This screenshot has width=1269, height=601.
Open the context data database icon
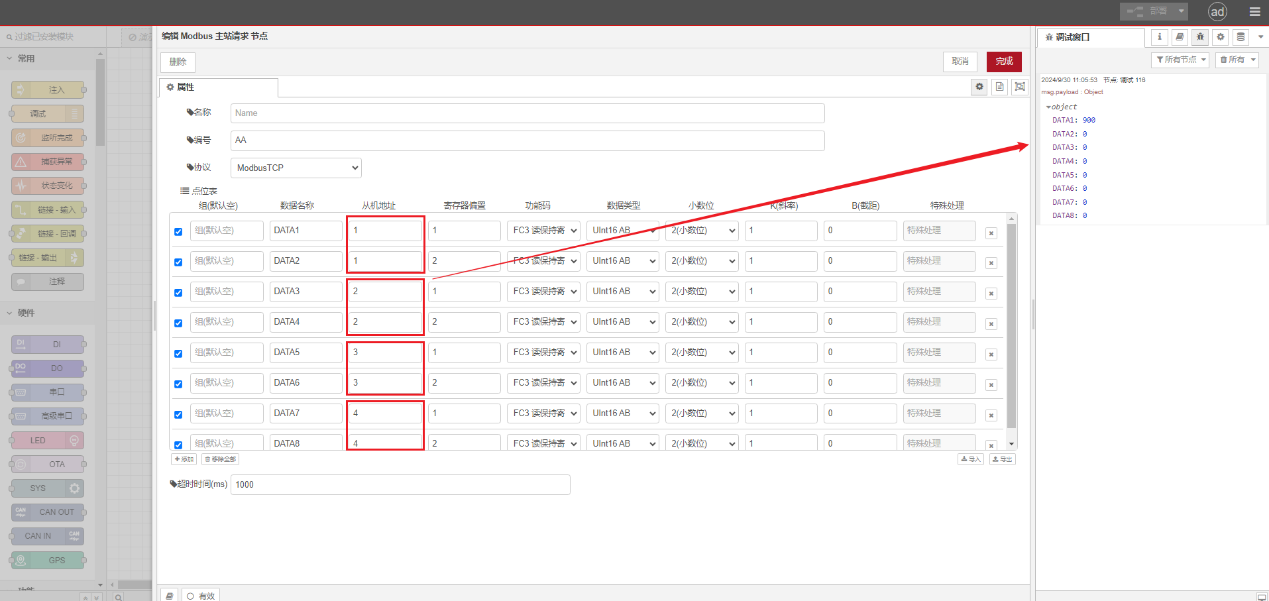1241,37
